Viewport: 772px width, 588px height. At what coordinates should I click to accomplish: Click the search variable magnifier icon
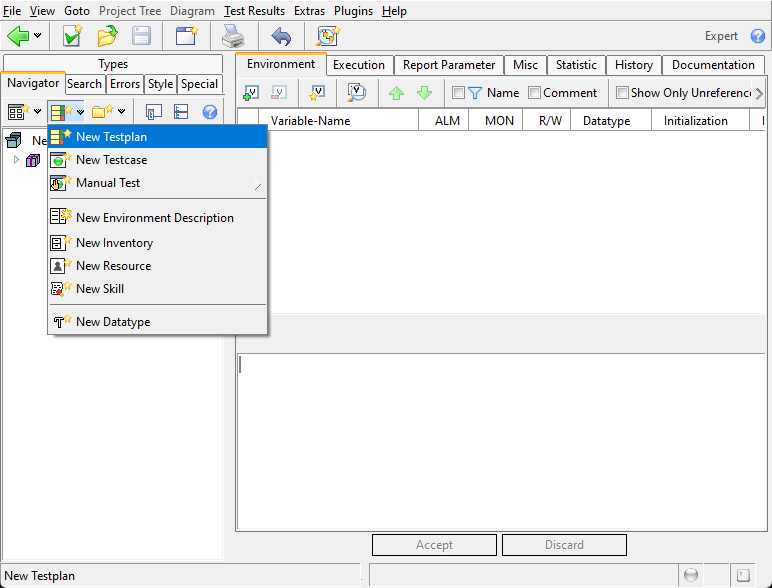coord(356,93)
